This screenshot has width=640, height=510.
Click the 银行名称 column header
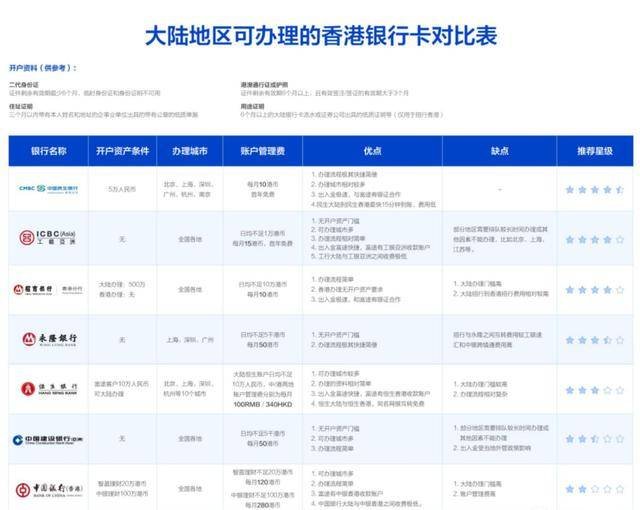point(49,151)
